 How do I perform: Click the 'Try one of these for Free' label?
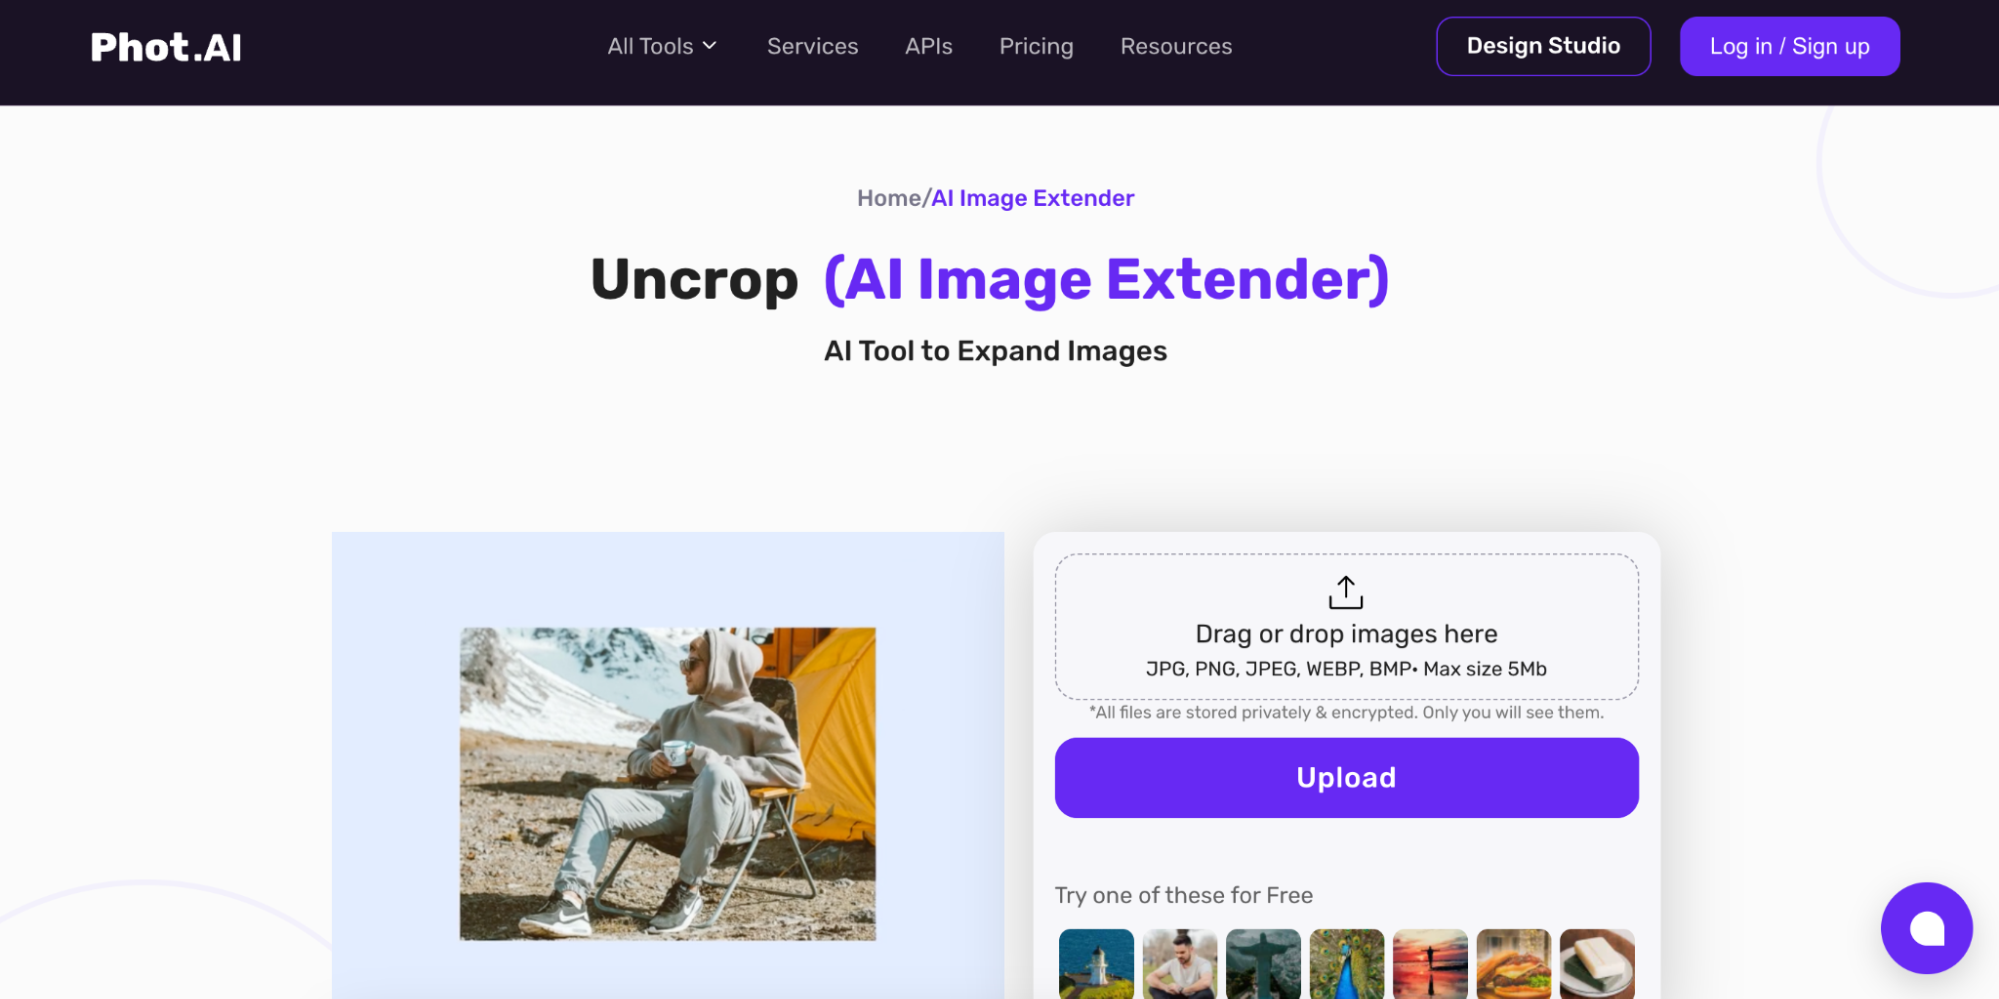tap(1184, 895)
